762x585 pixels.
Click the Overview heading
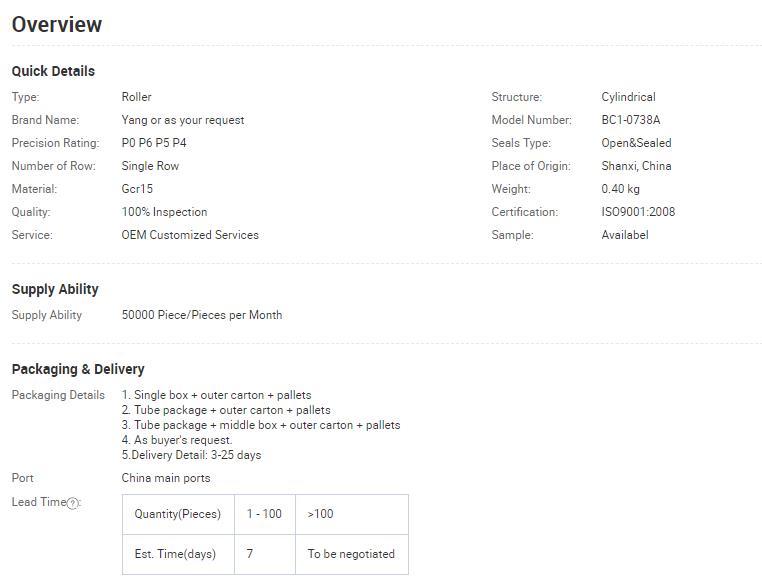click(57, 25)
